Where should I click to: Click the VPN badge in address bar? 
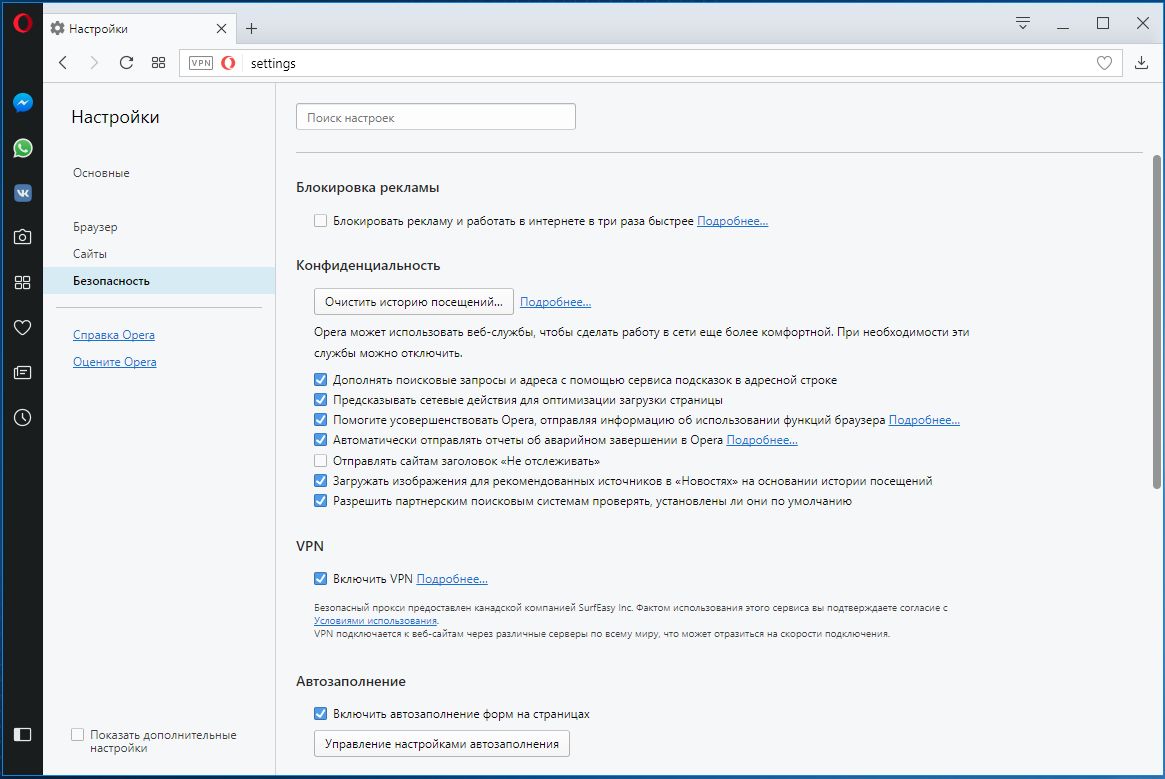coord(201,63)
